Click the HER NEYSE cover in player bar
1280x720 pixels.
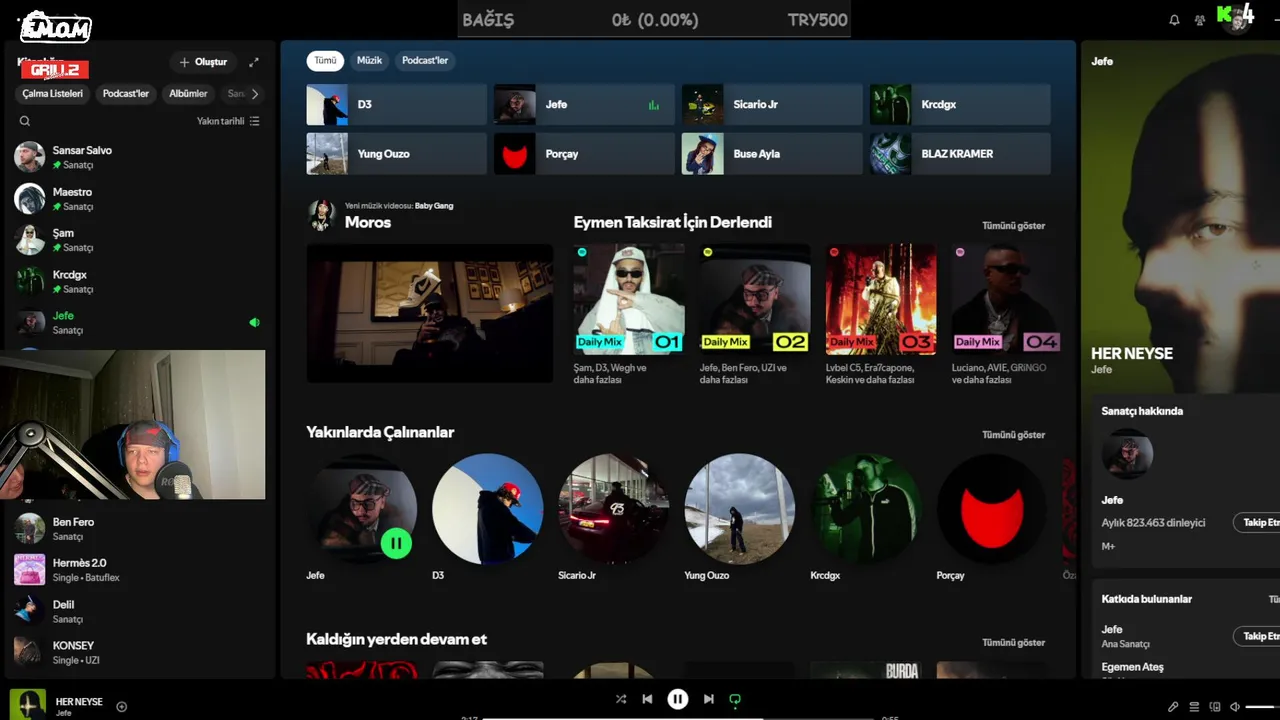[28, 705]
